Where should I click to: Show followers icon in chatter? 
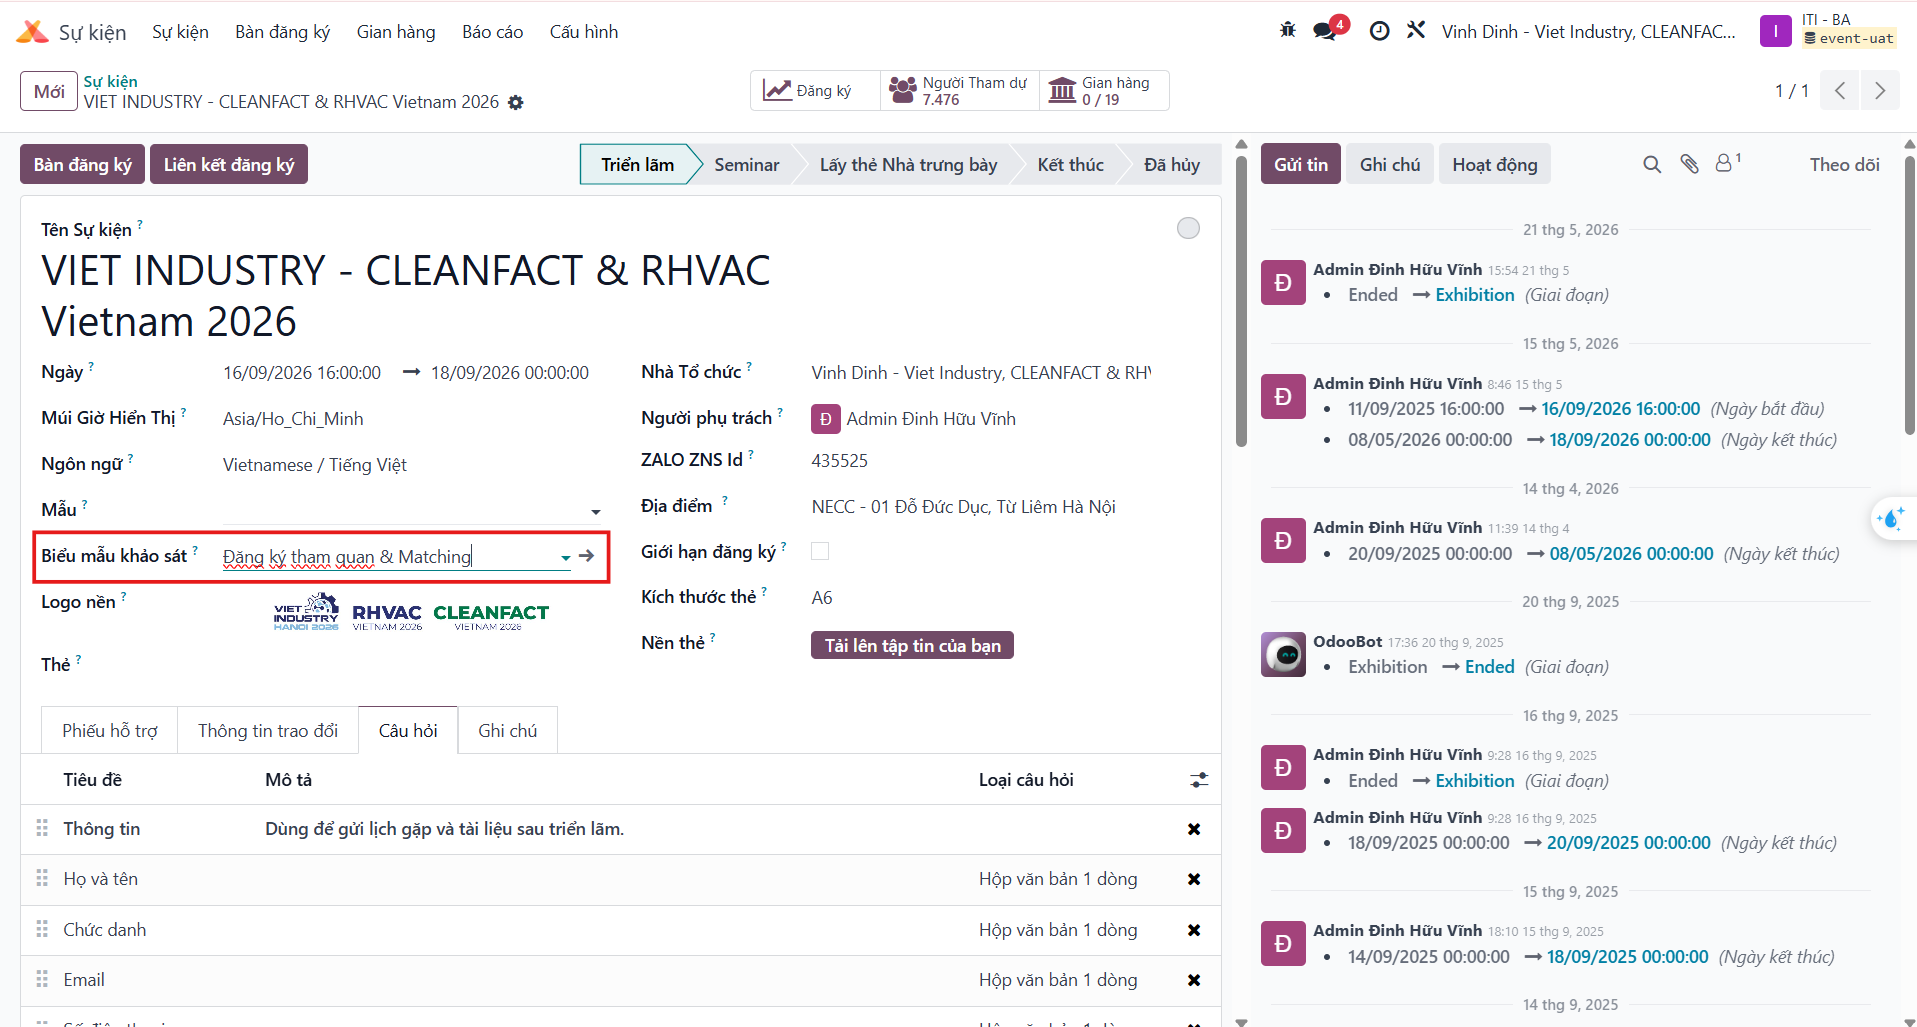tap(1727, 163)
